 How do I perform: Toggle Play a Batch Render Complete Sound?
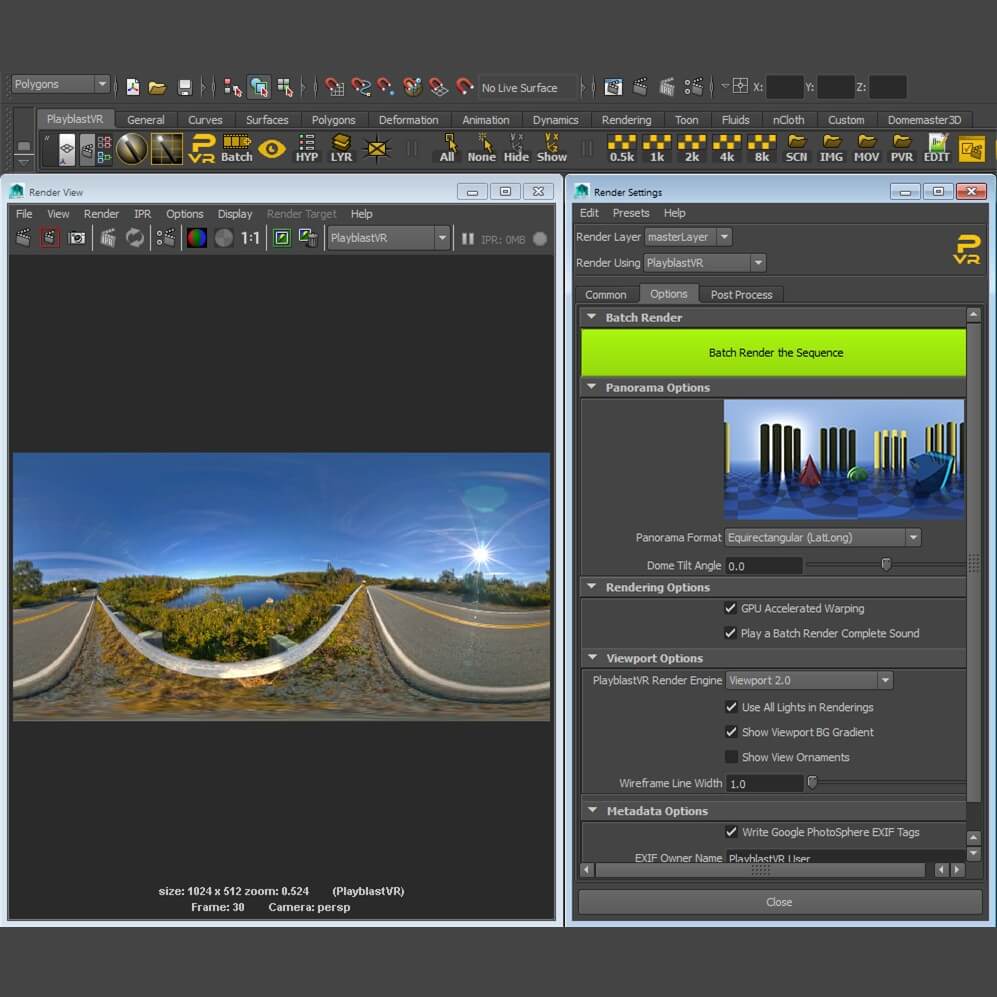[731, 633]
